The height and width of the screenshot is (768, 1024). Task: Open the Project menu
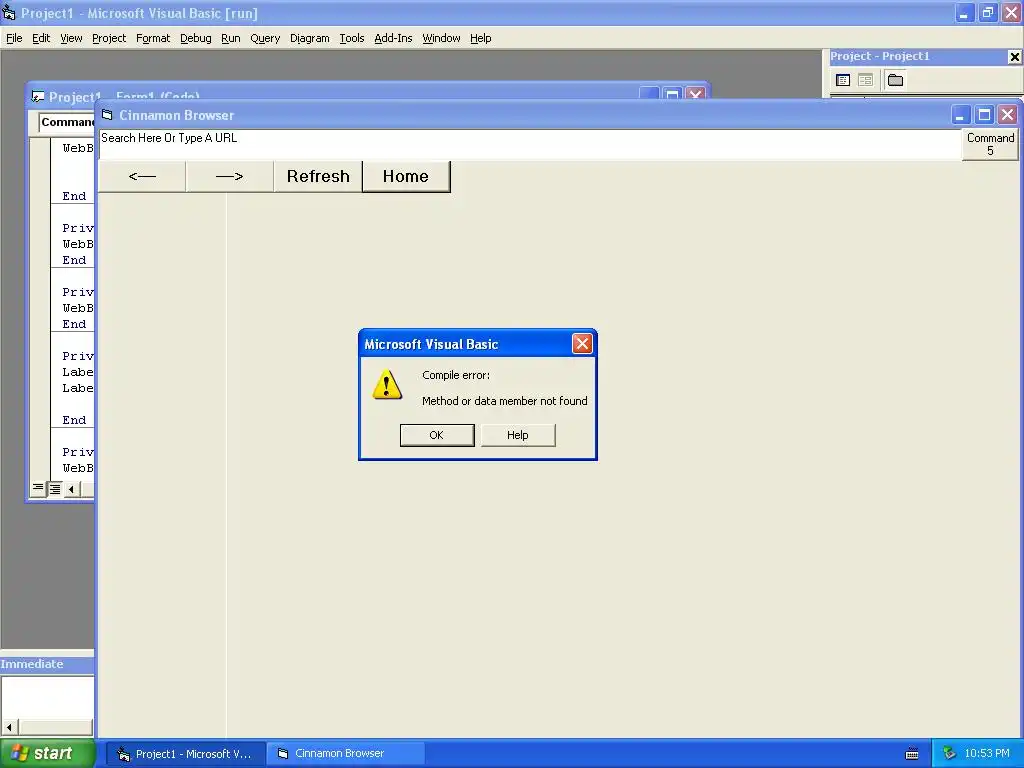coord(108,38)
